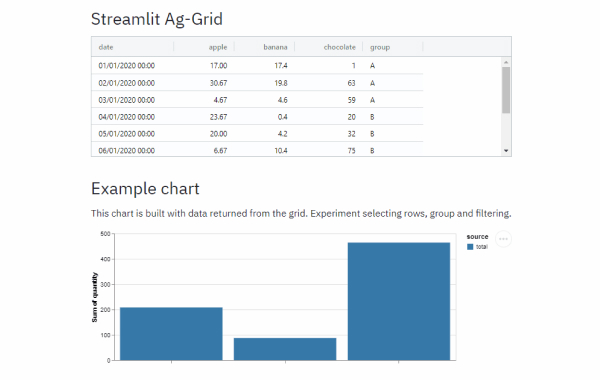This screenshot has width=600, height=380.
Task: Click the grid scrollbar down arrow
Action: [x=506, y=151]
